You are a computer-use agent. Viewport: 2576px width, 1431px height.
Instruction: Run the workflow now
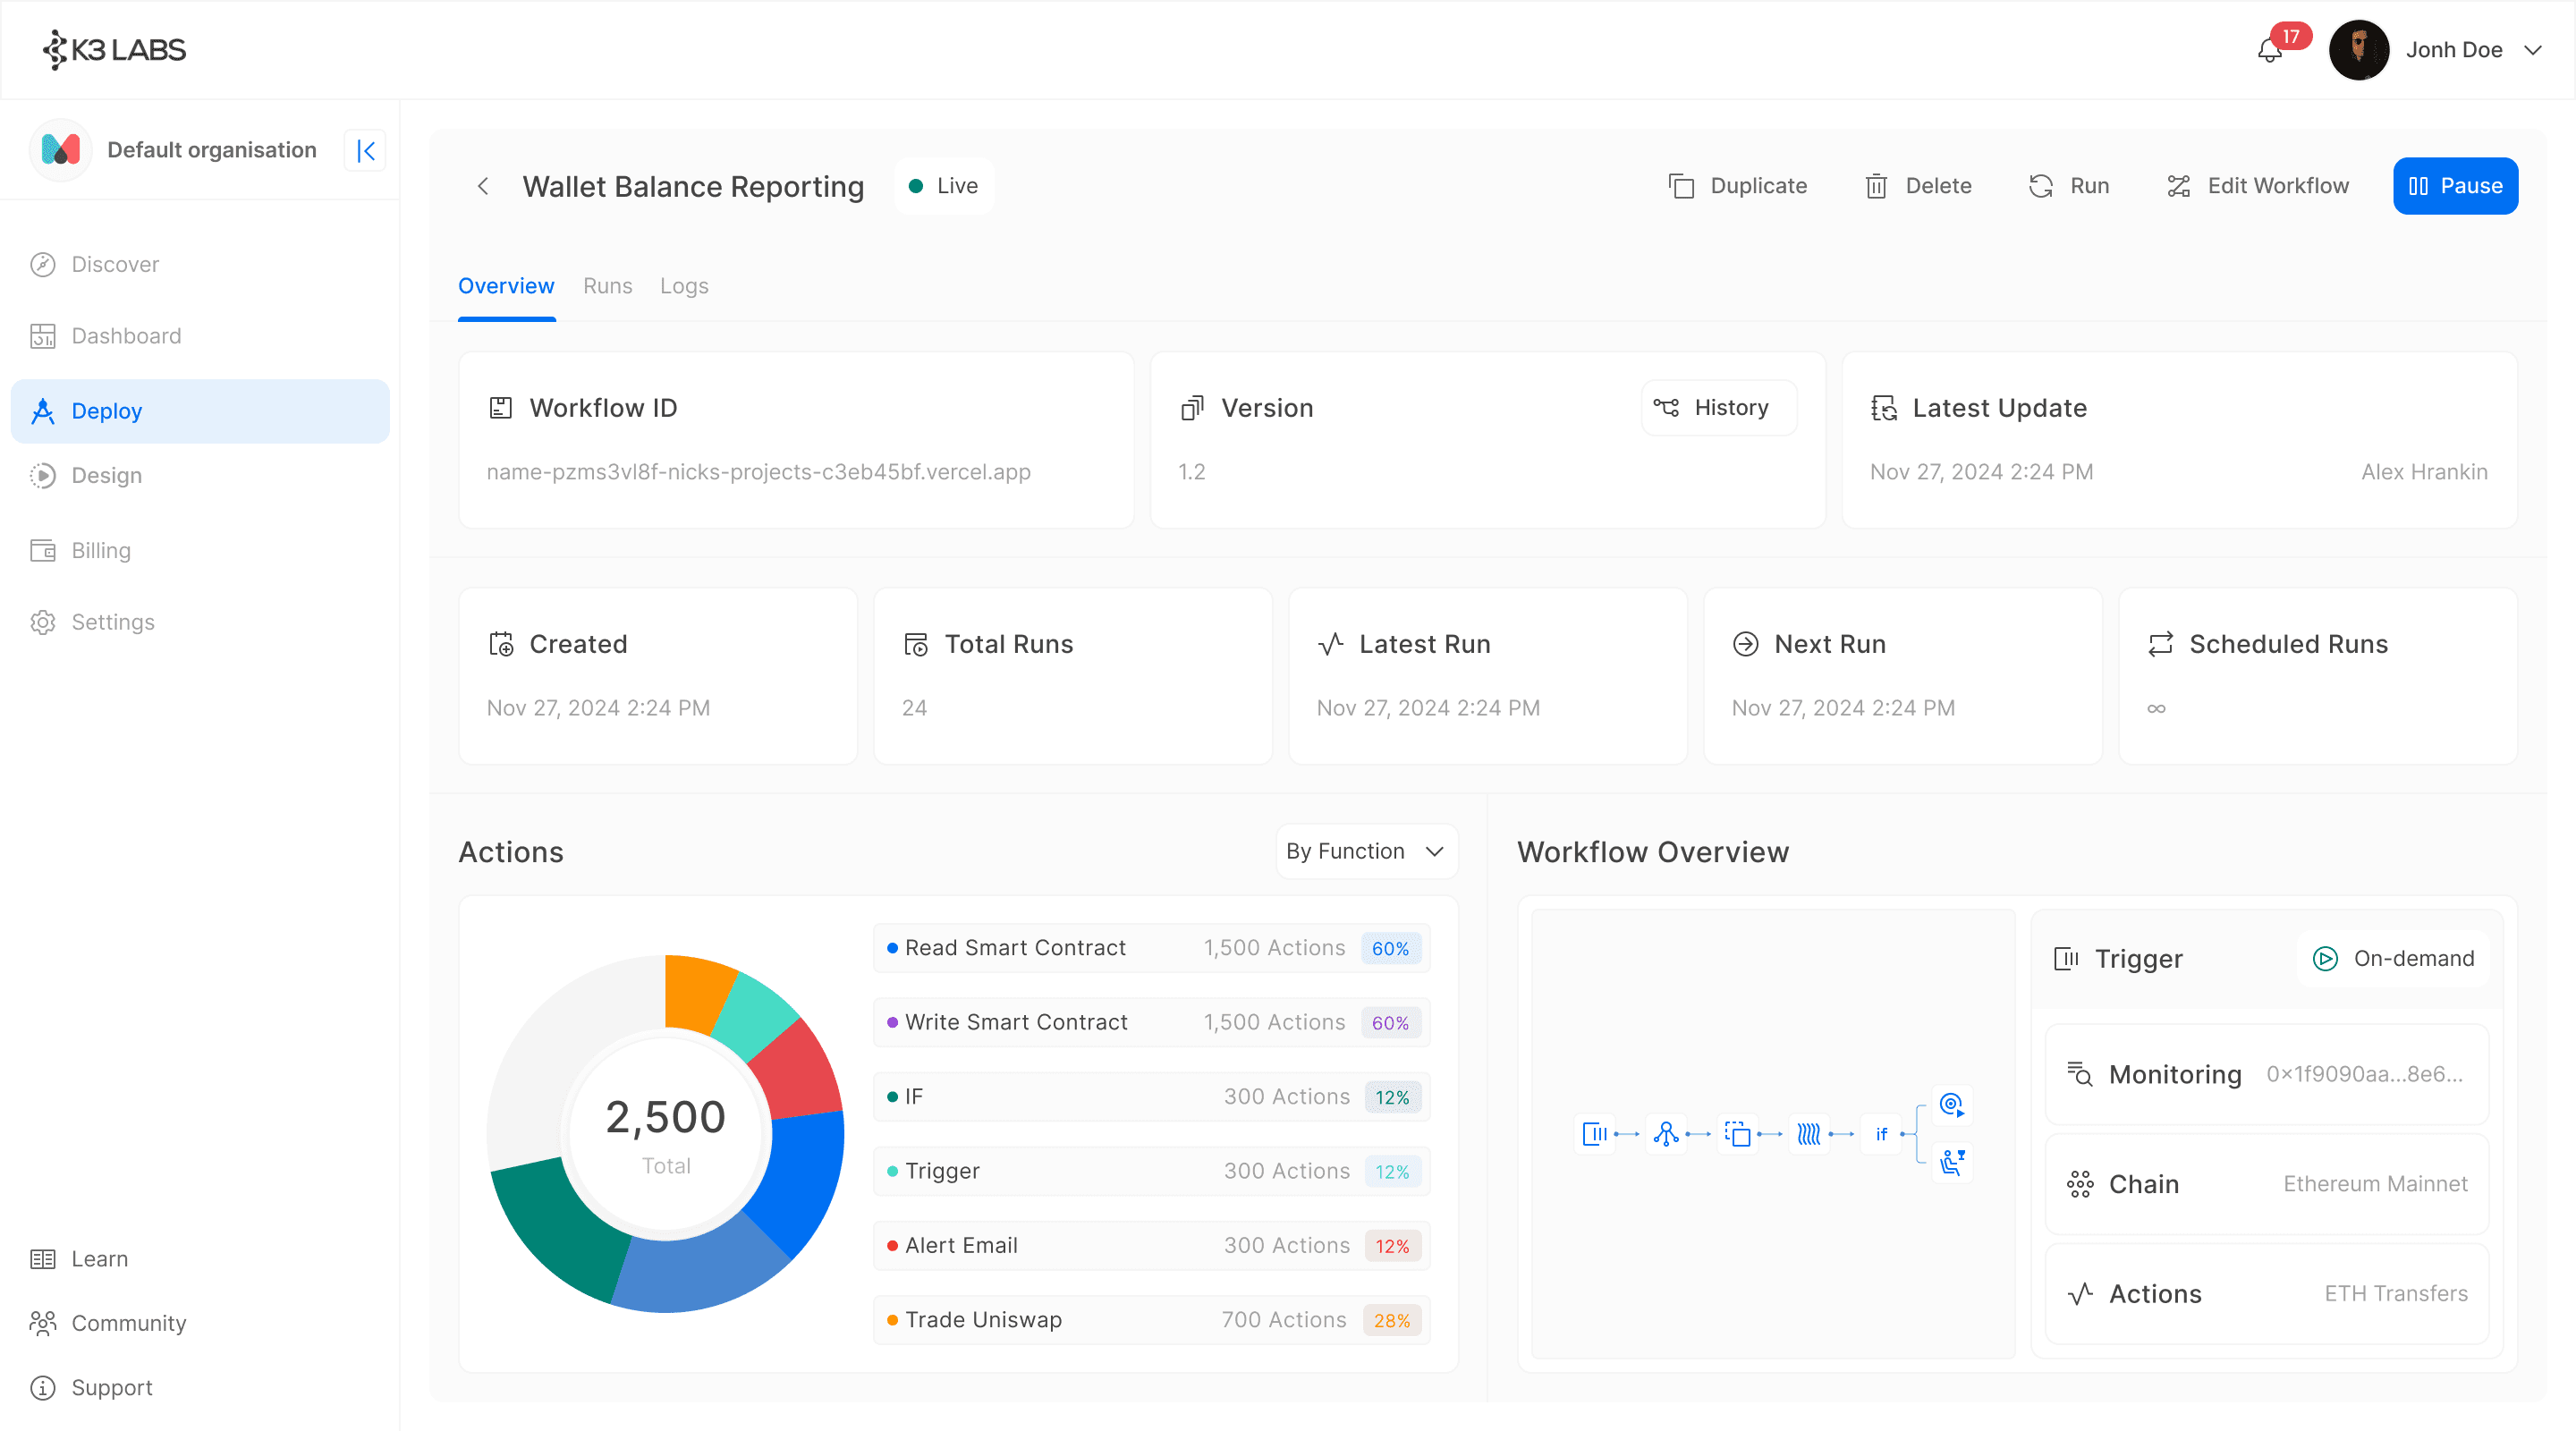tap(2068, 186)
